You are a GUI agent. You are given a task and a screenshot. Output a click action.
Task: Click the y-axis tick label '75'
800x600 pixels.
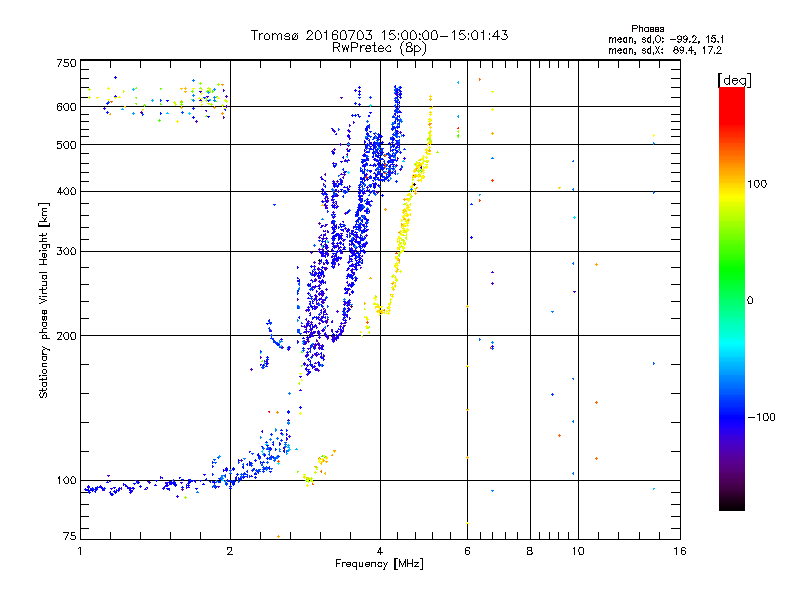[70, 536]
